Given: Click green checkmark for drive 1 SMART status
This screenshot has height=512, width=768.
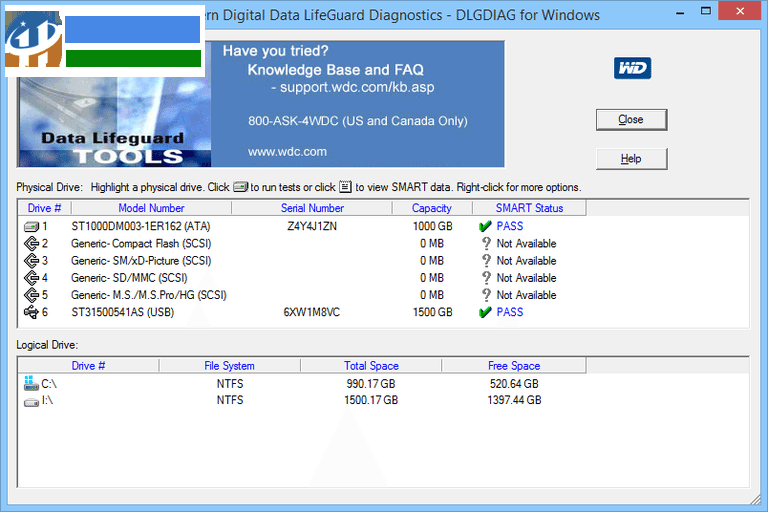Looking at the screenshot, I should 485,226.
